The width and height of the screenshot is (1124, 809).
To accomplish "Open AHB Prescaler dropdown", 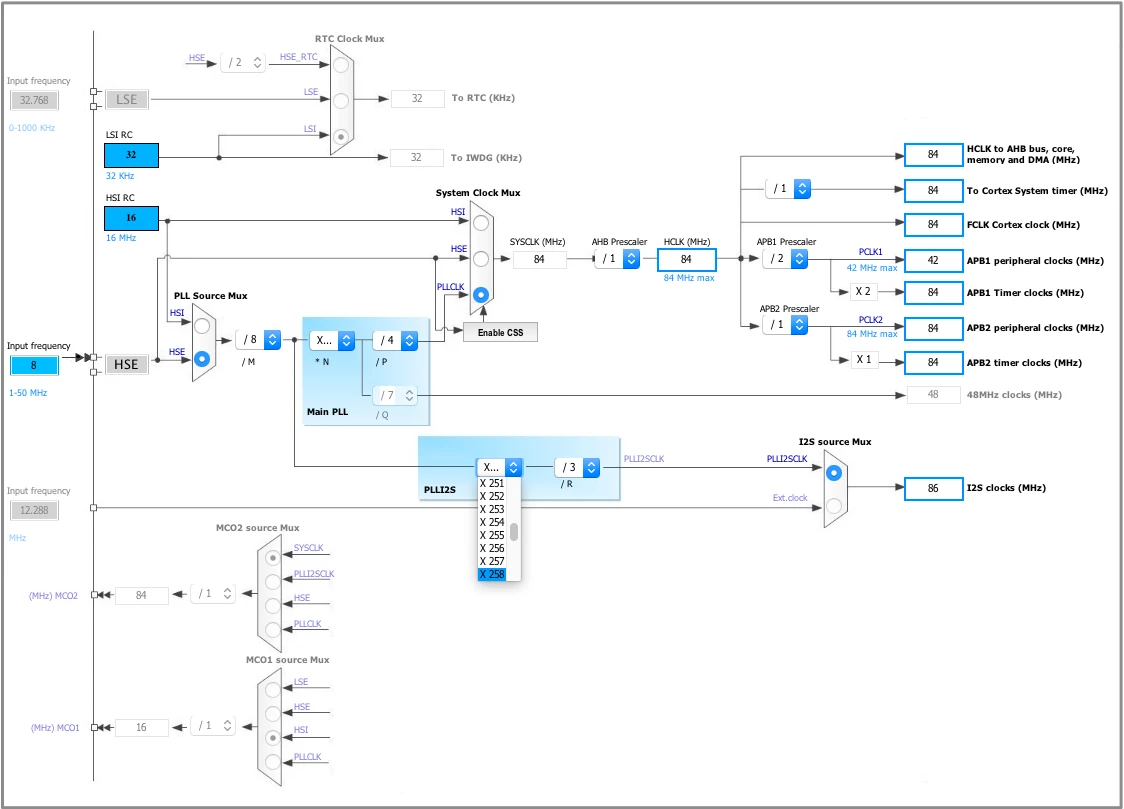I will (x=617, y=259).
